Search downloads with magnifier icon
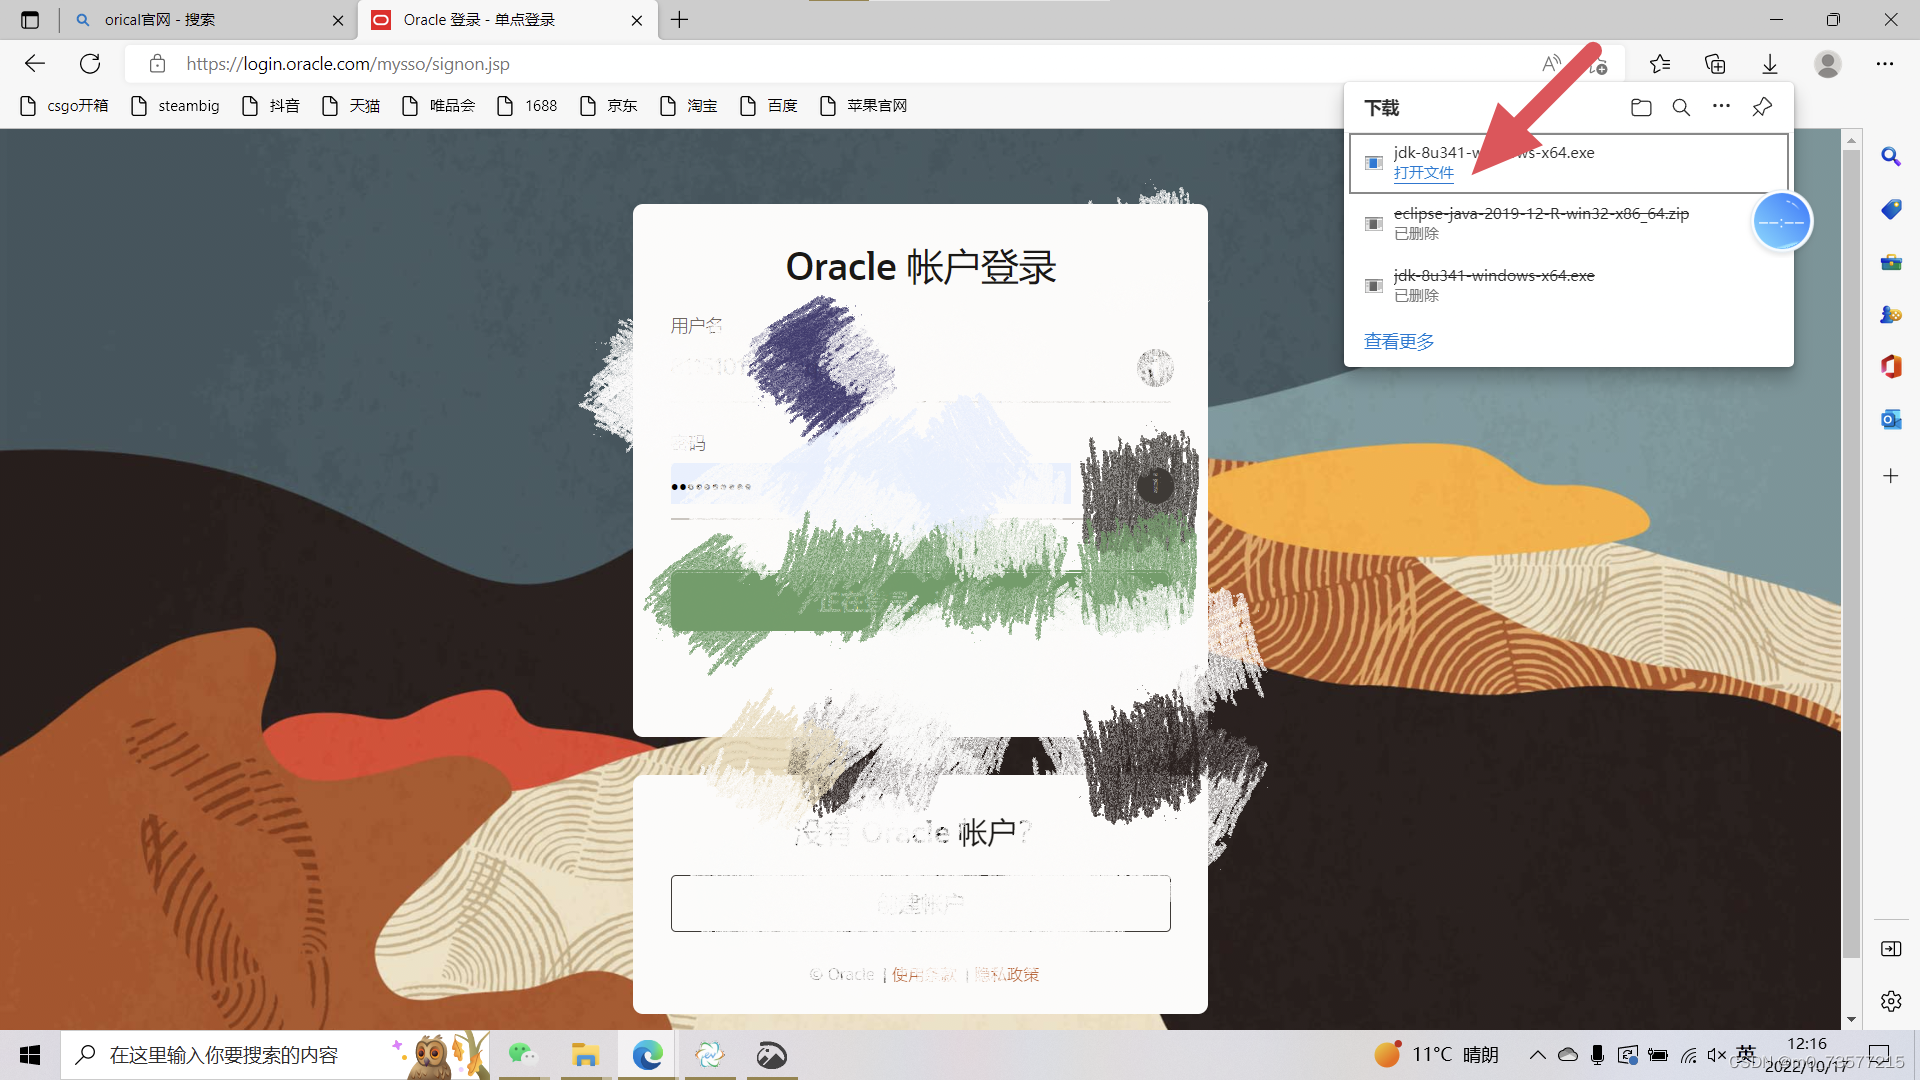 click(1681, 107)
